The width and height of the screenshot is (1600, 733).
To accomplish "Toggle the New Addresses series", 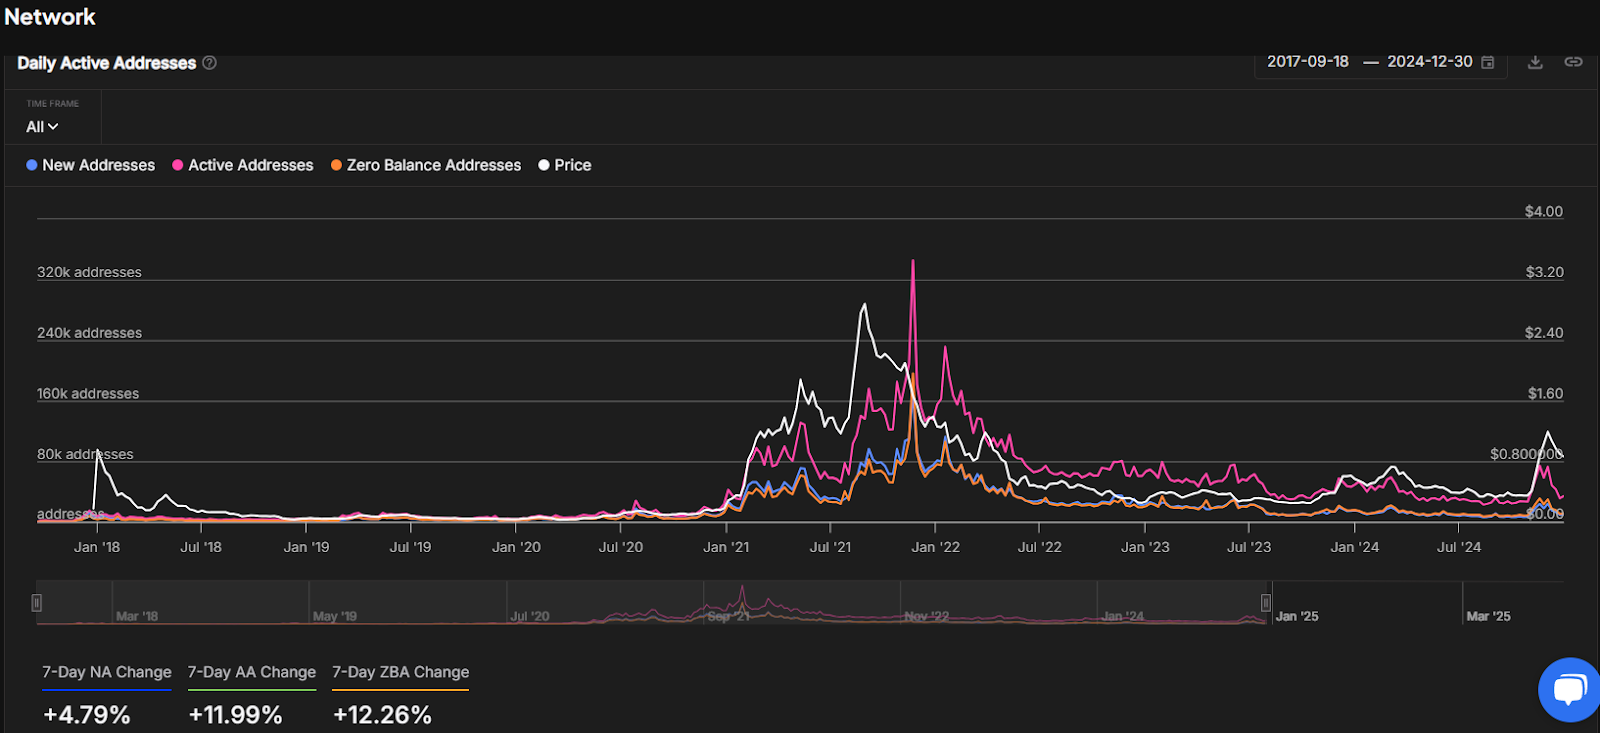I will coord(90,165).
